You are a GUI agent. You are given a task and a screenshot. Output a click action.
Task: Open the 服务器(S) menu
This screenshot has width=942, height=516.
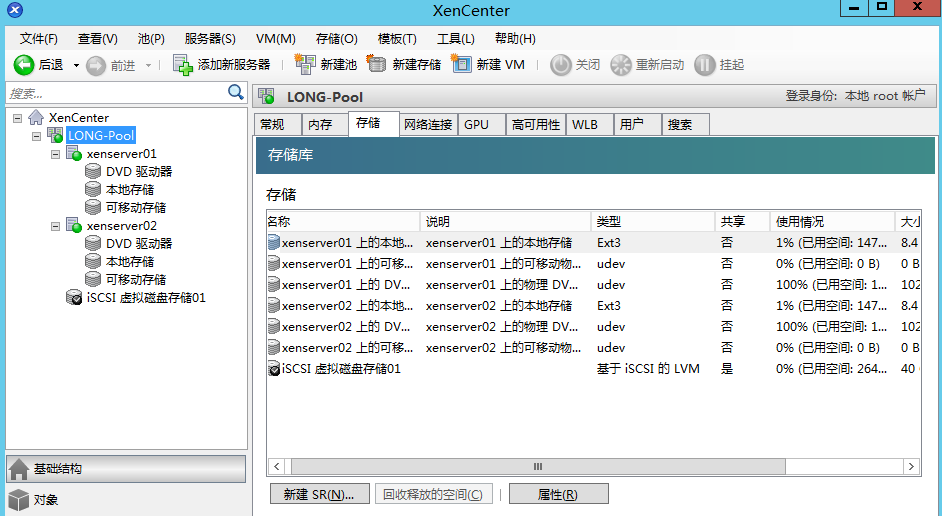click(x=210, y=38)
